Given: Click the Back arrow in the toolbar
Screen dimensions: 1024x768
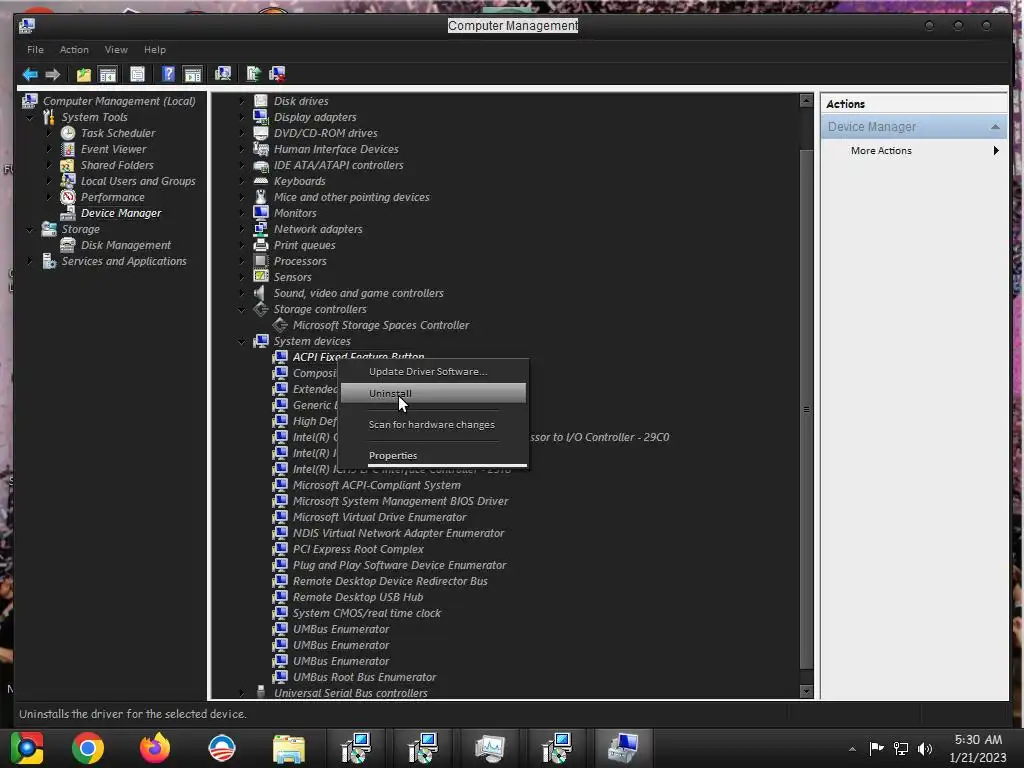Looking at the screenshot, I should pyautogui.click(x=30, y=74).
